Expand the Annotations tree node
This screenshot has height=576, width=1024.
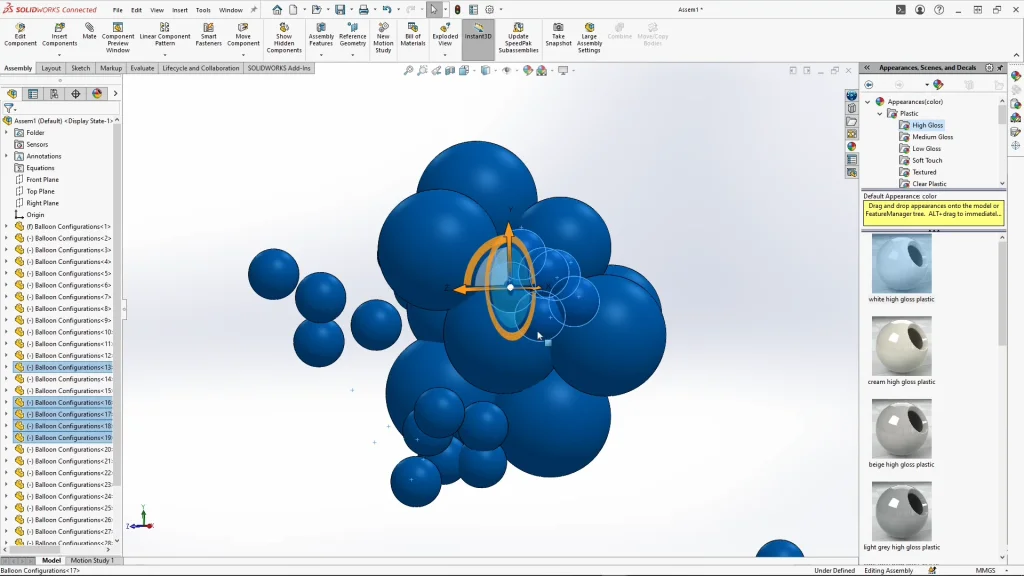[7, 156]
